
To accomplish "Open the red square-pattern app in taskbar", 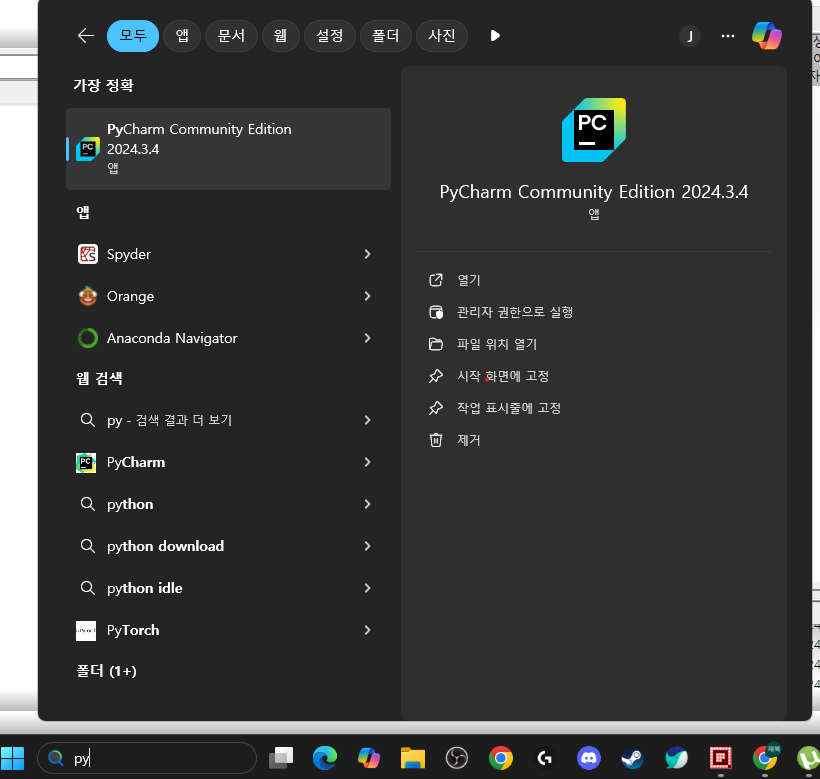I will (x=721, y=758).
